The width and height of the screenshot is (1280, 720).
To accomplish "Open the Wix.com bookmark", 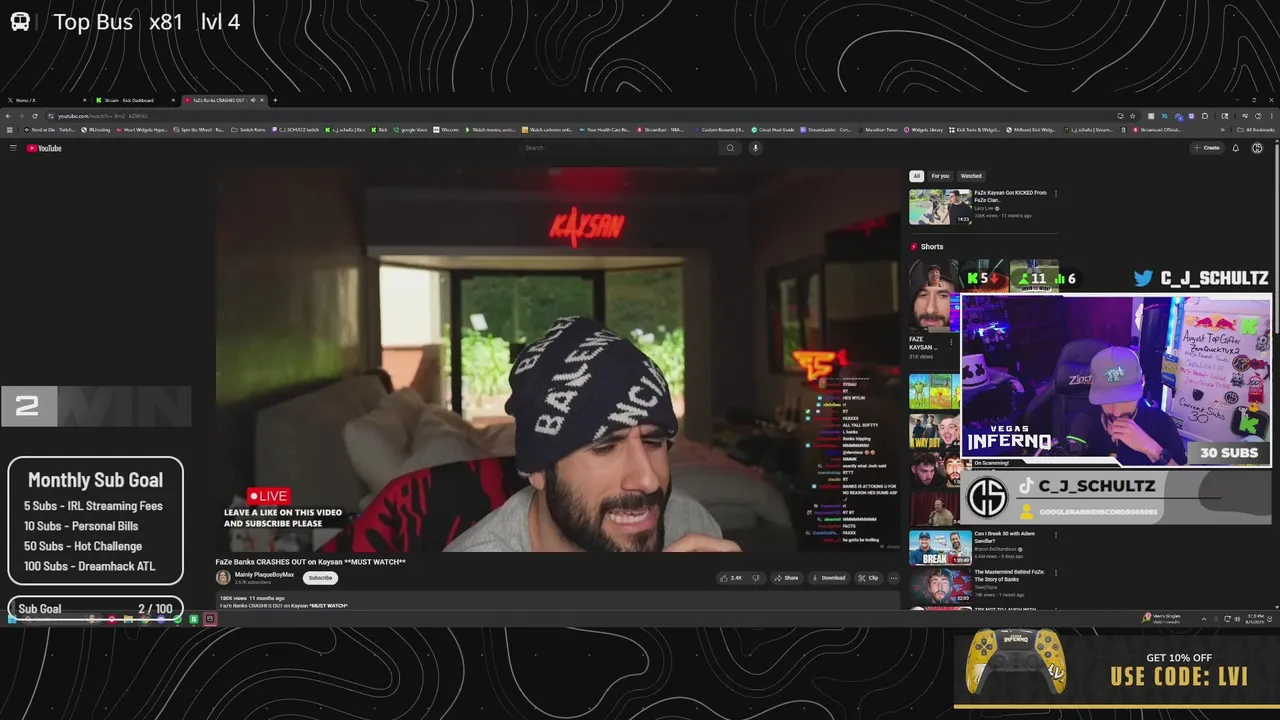I will [447, 130].
